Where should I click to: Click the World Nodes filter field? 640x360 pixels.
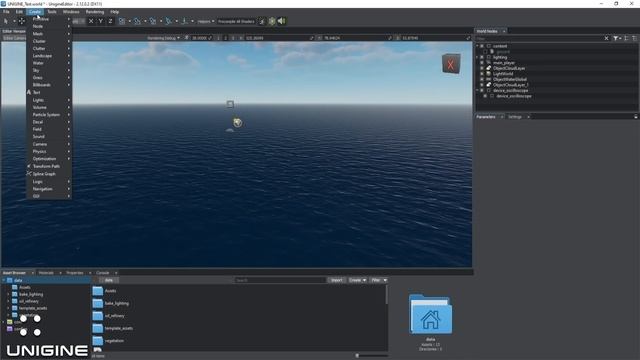tap(539, 38)
